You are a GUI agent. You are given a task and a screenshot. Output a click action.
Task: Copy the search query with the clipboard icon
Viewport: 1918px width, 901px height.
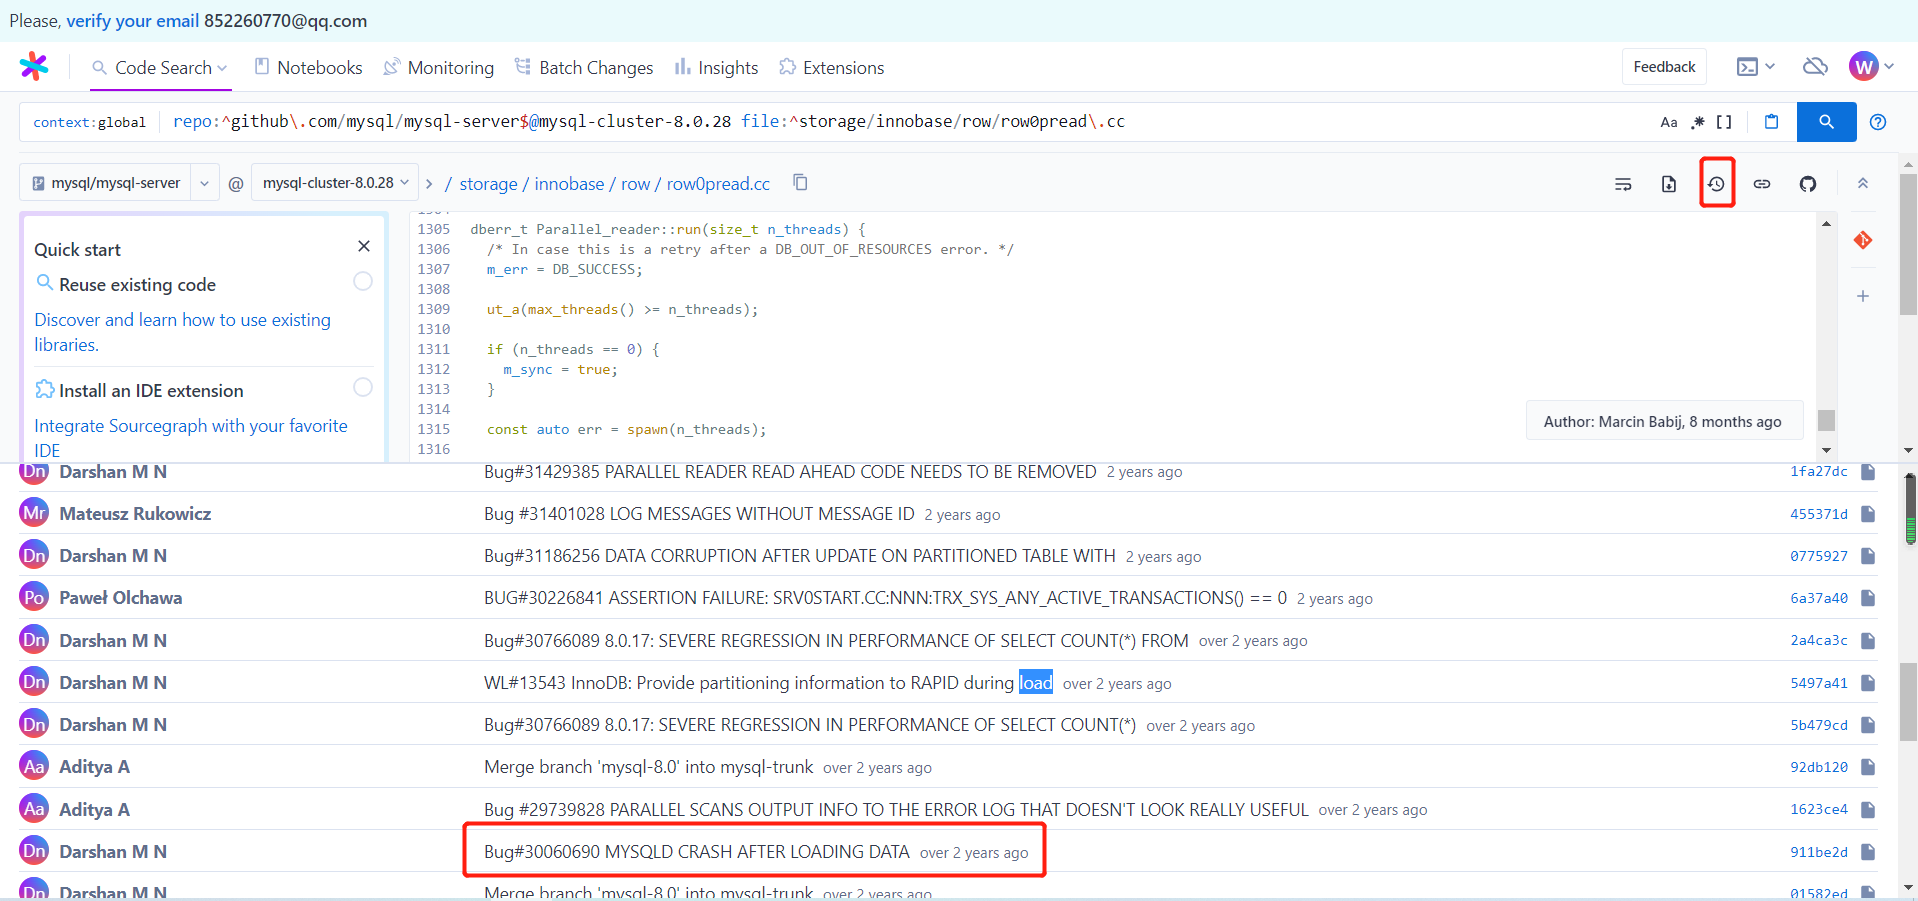tap(1771, 122)
